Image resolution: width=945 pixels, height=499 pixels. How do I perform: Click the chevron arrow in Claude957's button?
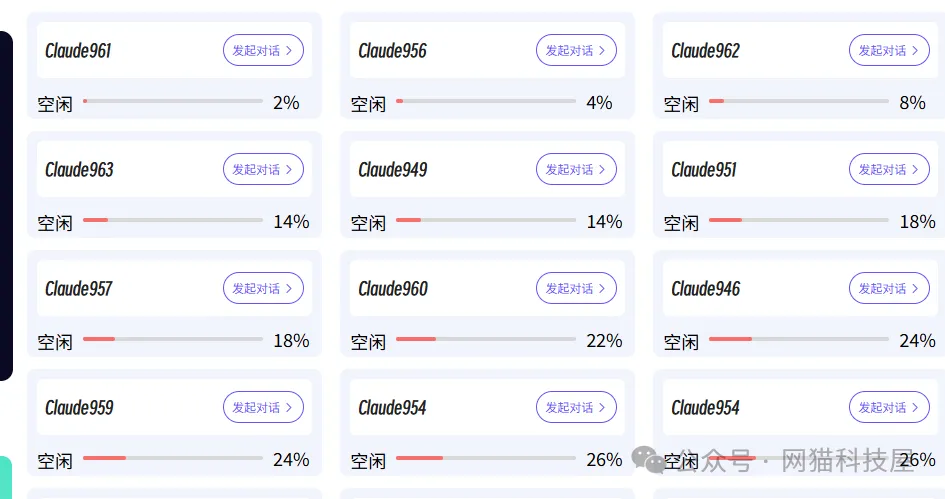point(289,288)
